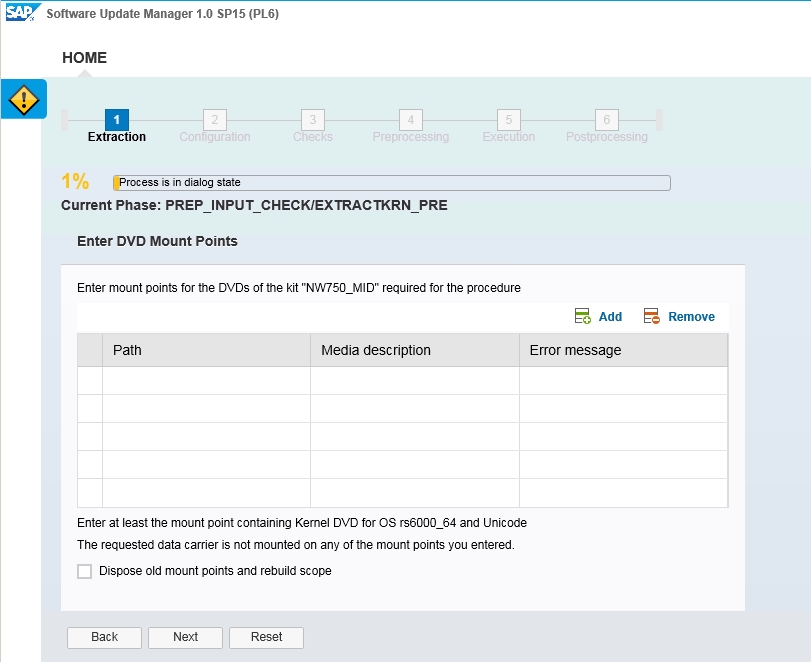The image size is (811, 662).
Task: Open the yellow warning diamond panel
Action: click(24, 99)
